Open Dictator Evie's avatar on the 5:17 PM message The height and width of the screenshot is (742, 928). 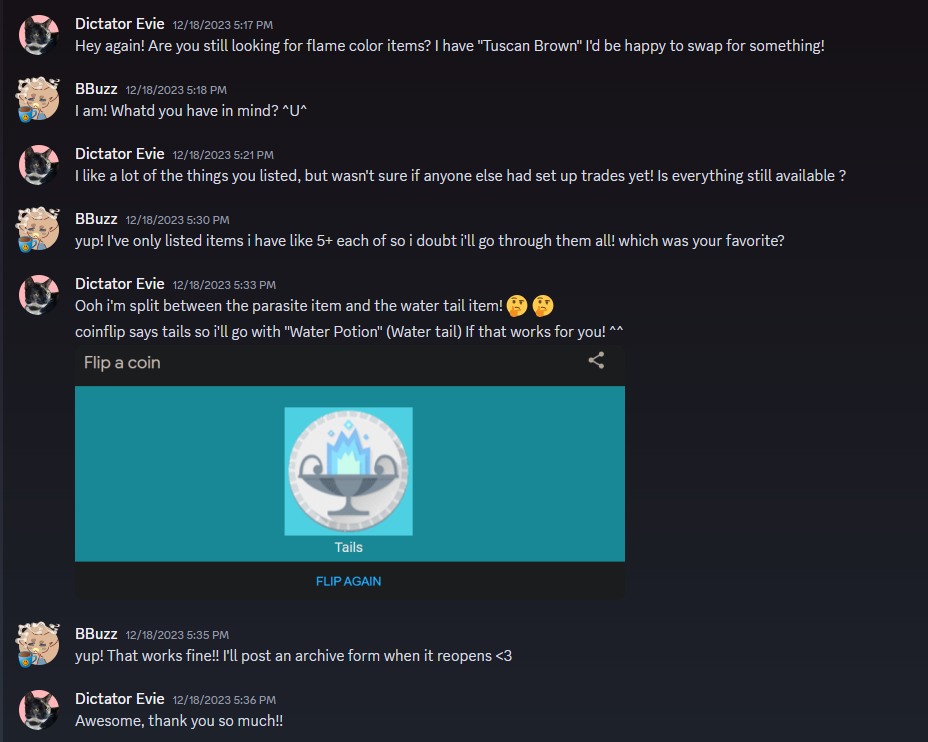39,35
